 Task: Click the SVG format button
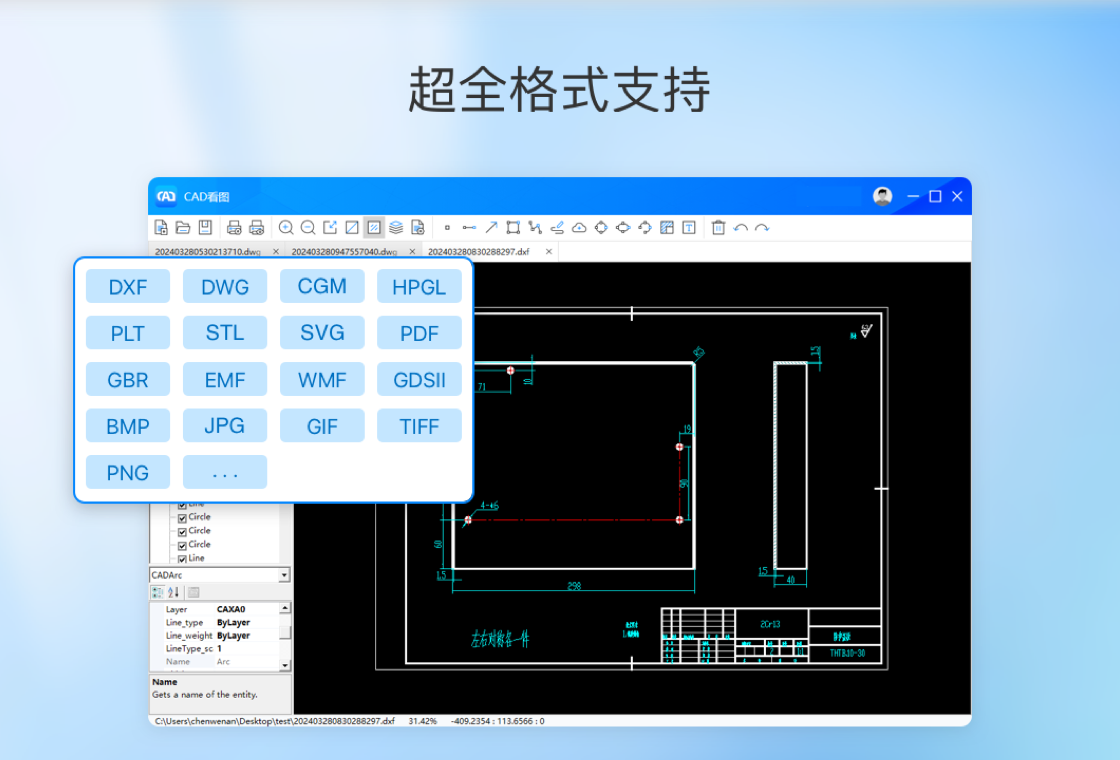(322, 333)
